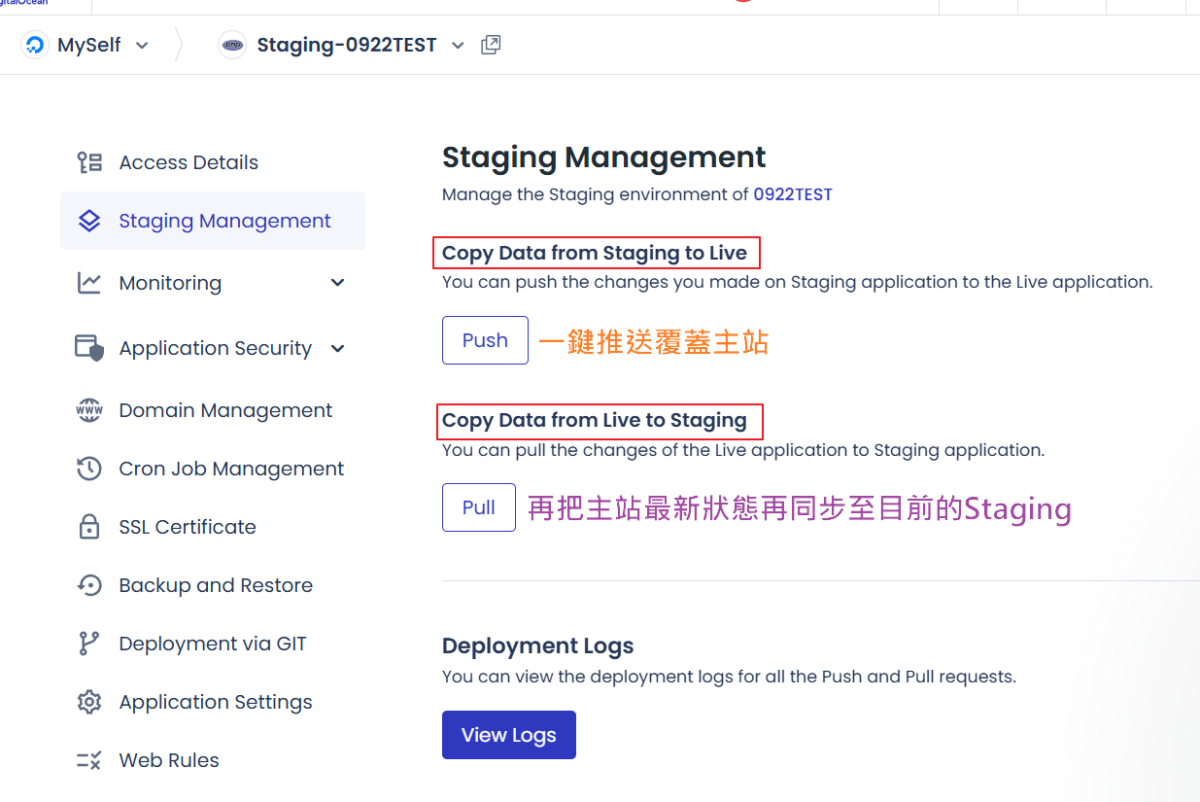Expand the Application Security submenu

(337, 347)
